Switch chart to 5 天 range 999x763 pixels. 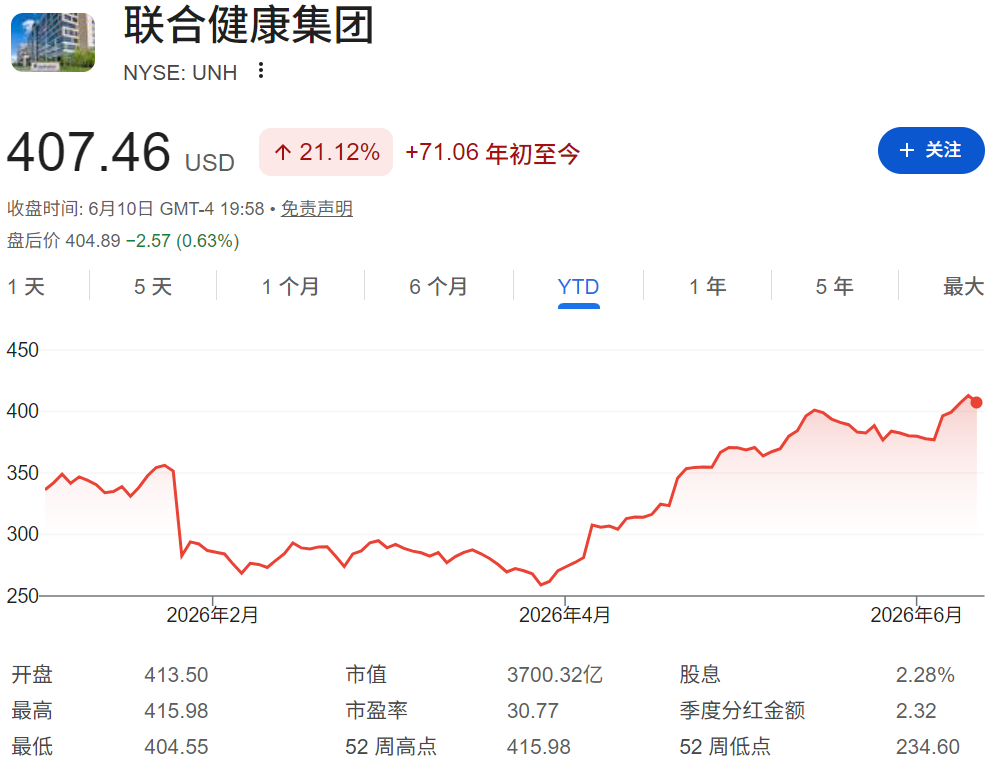153,287
